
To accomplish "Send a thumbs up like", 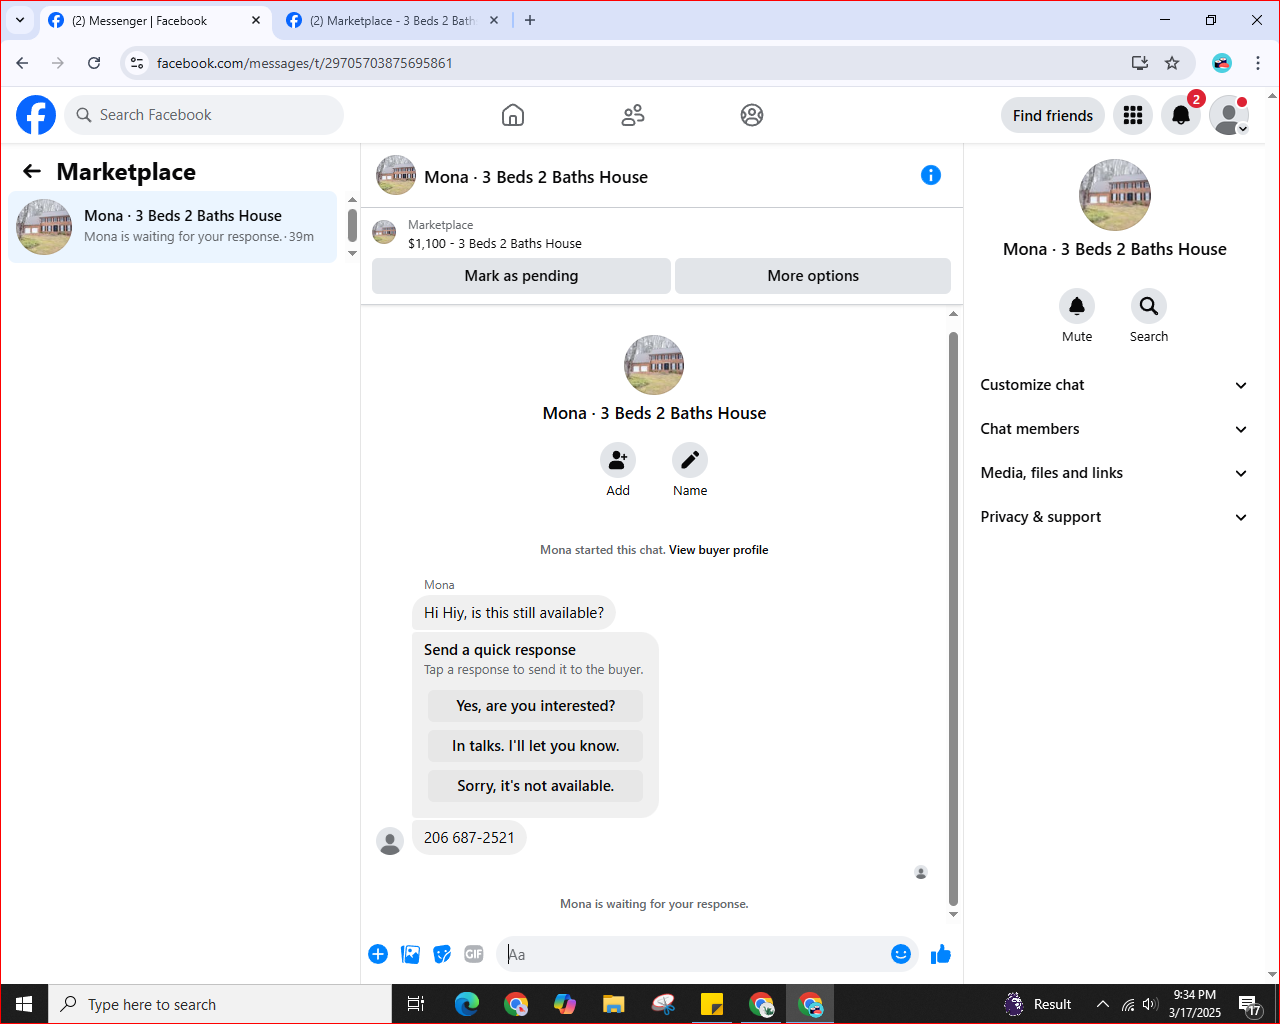I will [x=941, y=954].
